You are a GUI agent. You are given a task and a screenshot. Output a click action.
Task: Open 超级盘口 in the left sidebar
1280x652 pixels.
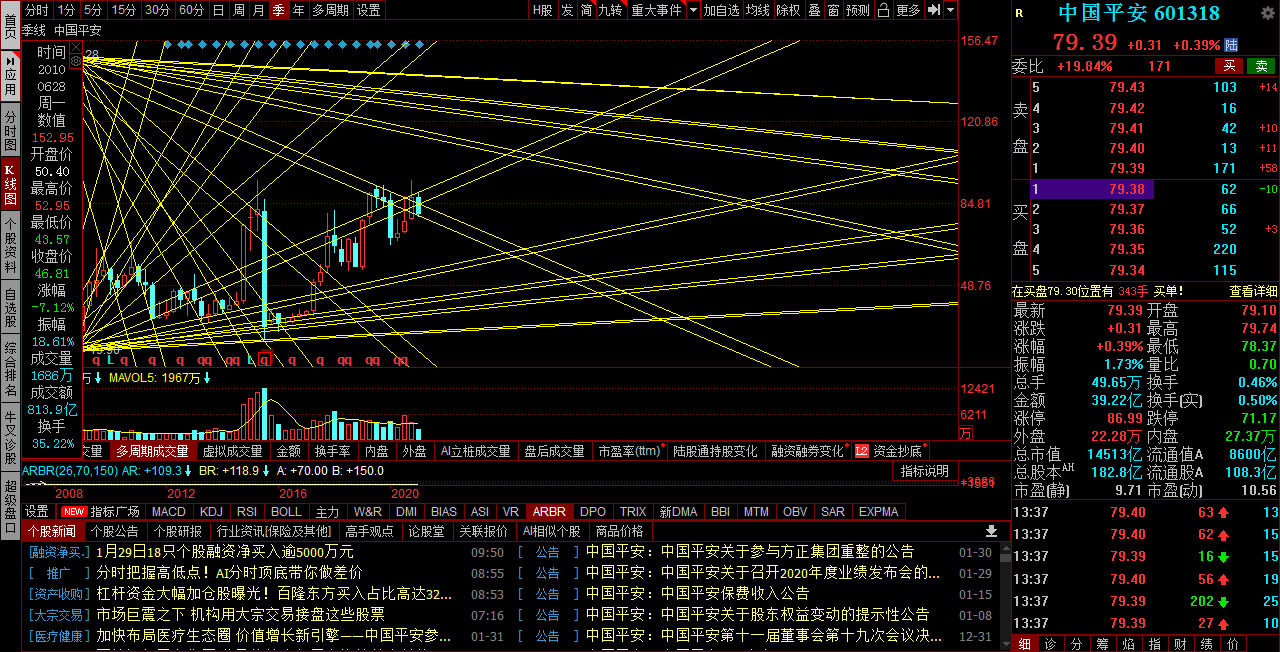tap(10, 505)
